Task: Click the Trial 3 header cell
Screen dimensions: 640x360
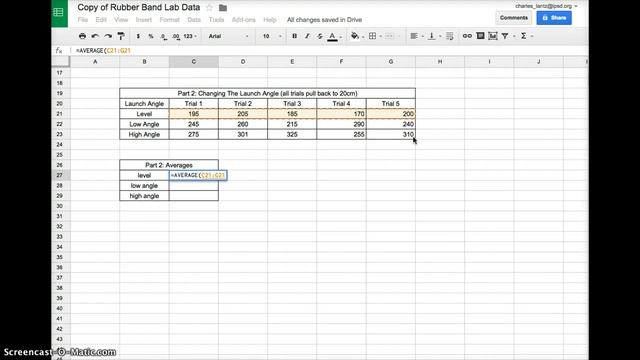Action: point(292,104)
